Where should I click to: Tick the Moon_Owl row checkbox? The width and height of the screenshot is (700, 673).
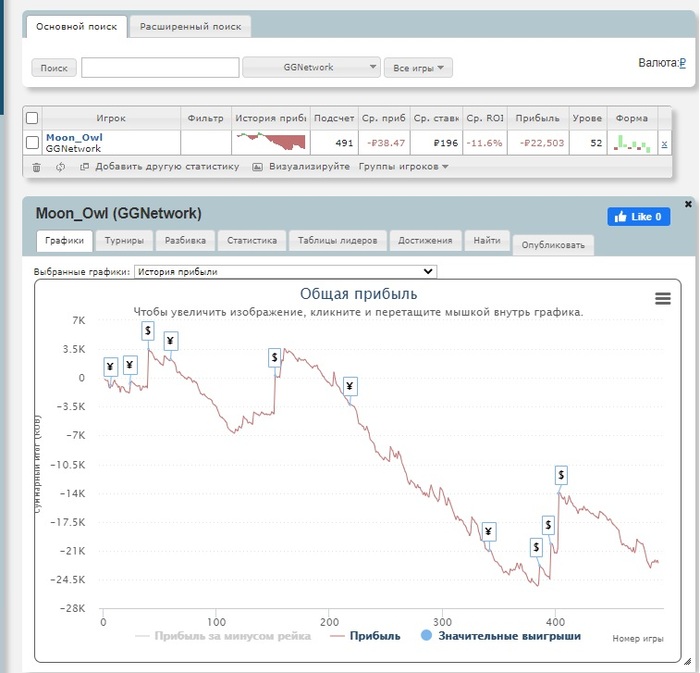[32, 143]
